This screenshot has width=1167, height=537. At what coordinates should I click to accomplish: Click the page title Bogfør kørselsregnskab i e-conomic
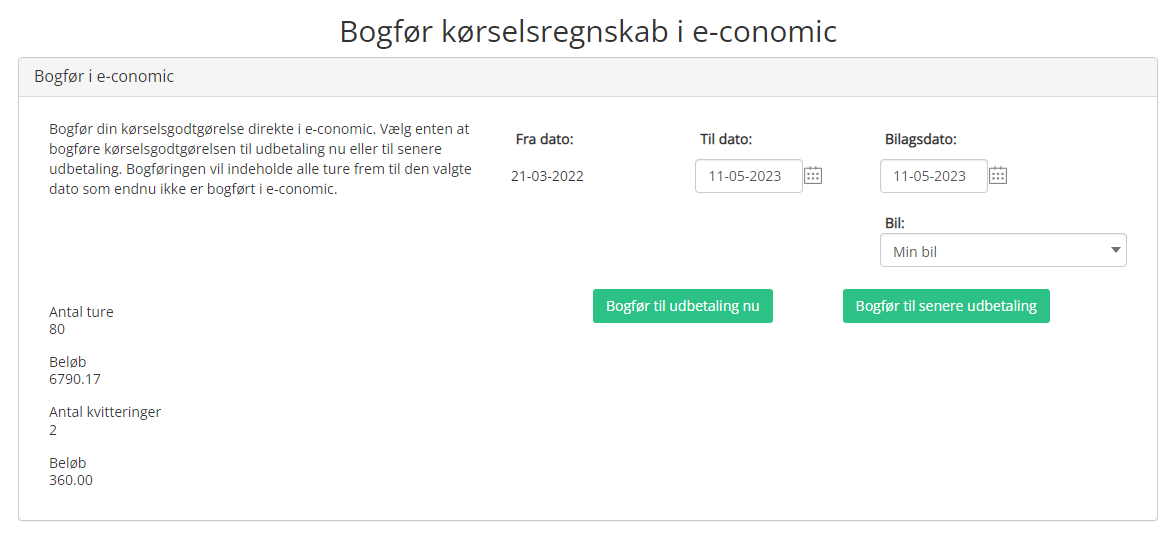point(588,31)
